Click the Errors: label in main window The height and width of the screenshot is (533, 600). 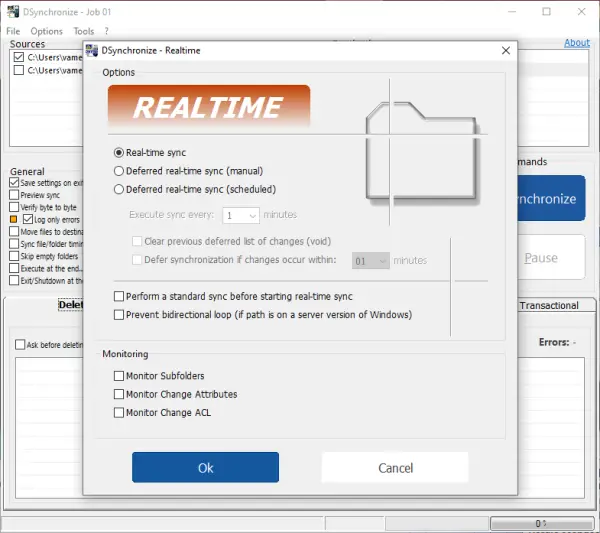(554, 342)
